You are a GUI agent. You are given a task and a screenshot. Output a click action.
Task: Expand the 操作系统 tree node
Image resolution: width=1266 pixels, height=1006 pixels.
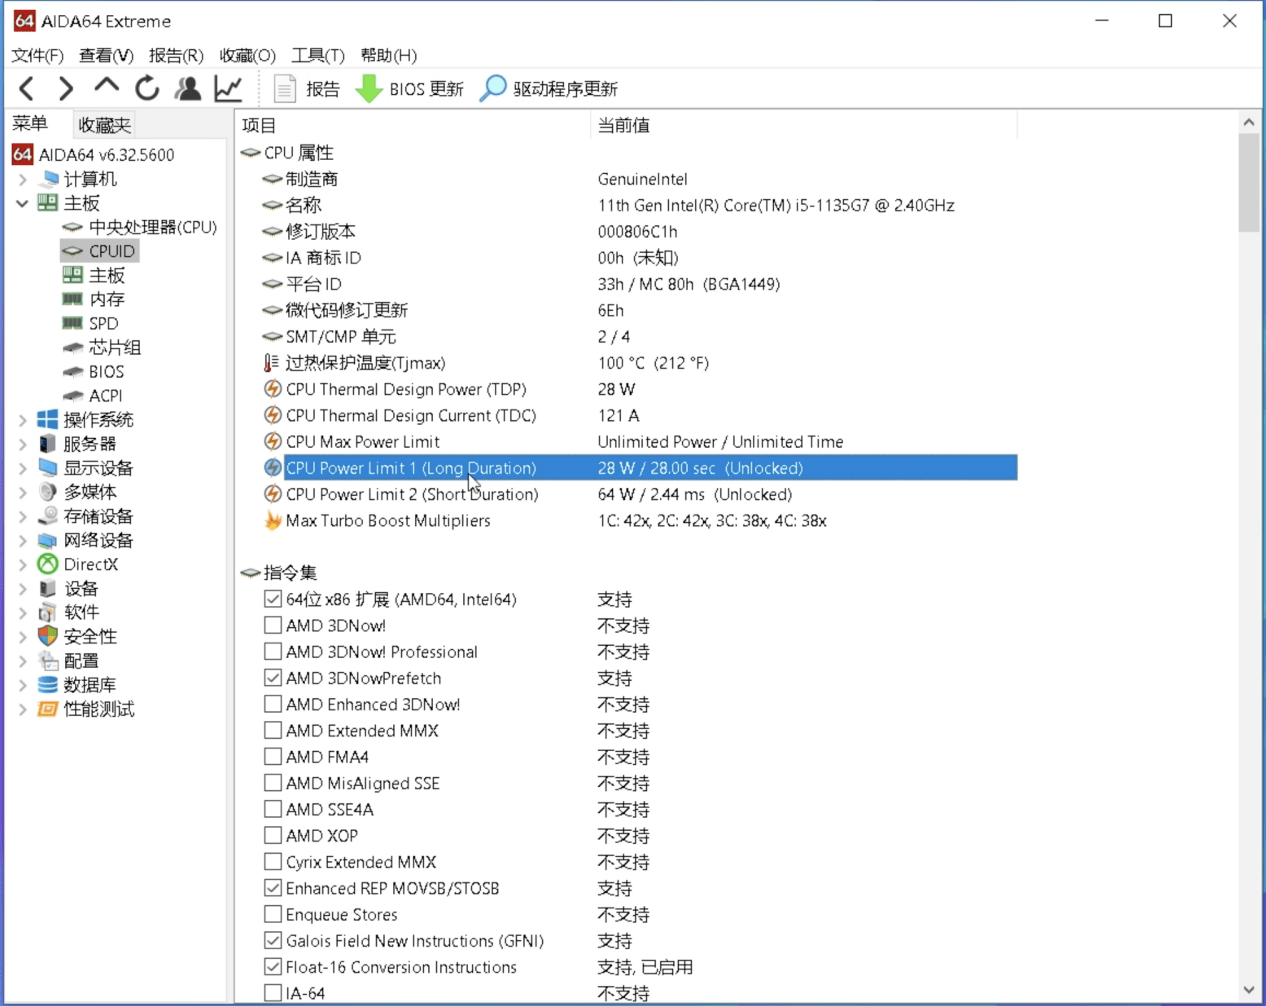[23, 420]
